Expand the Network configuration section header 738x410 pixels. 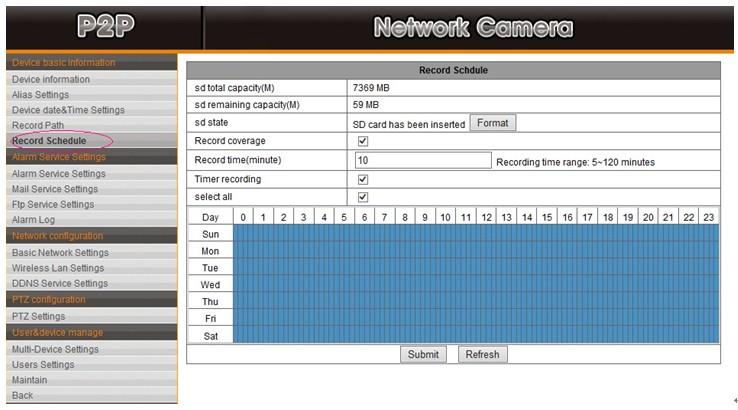click(57, 236)
